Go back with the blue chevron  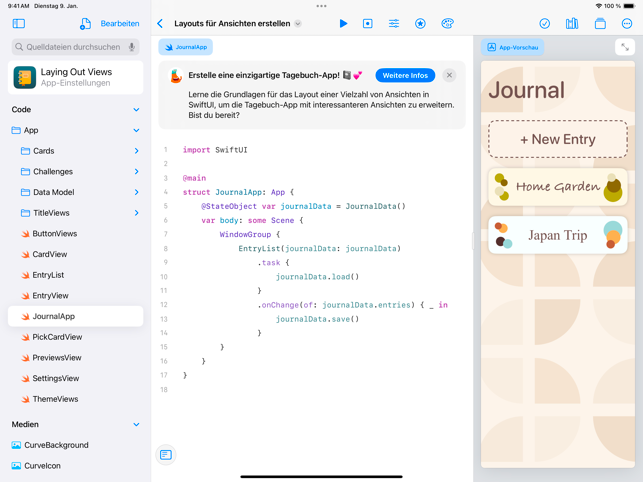pos(160,24)
